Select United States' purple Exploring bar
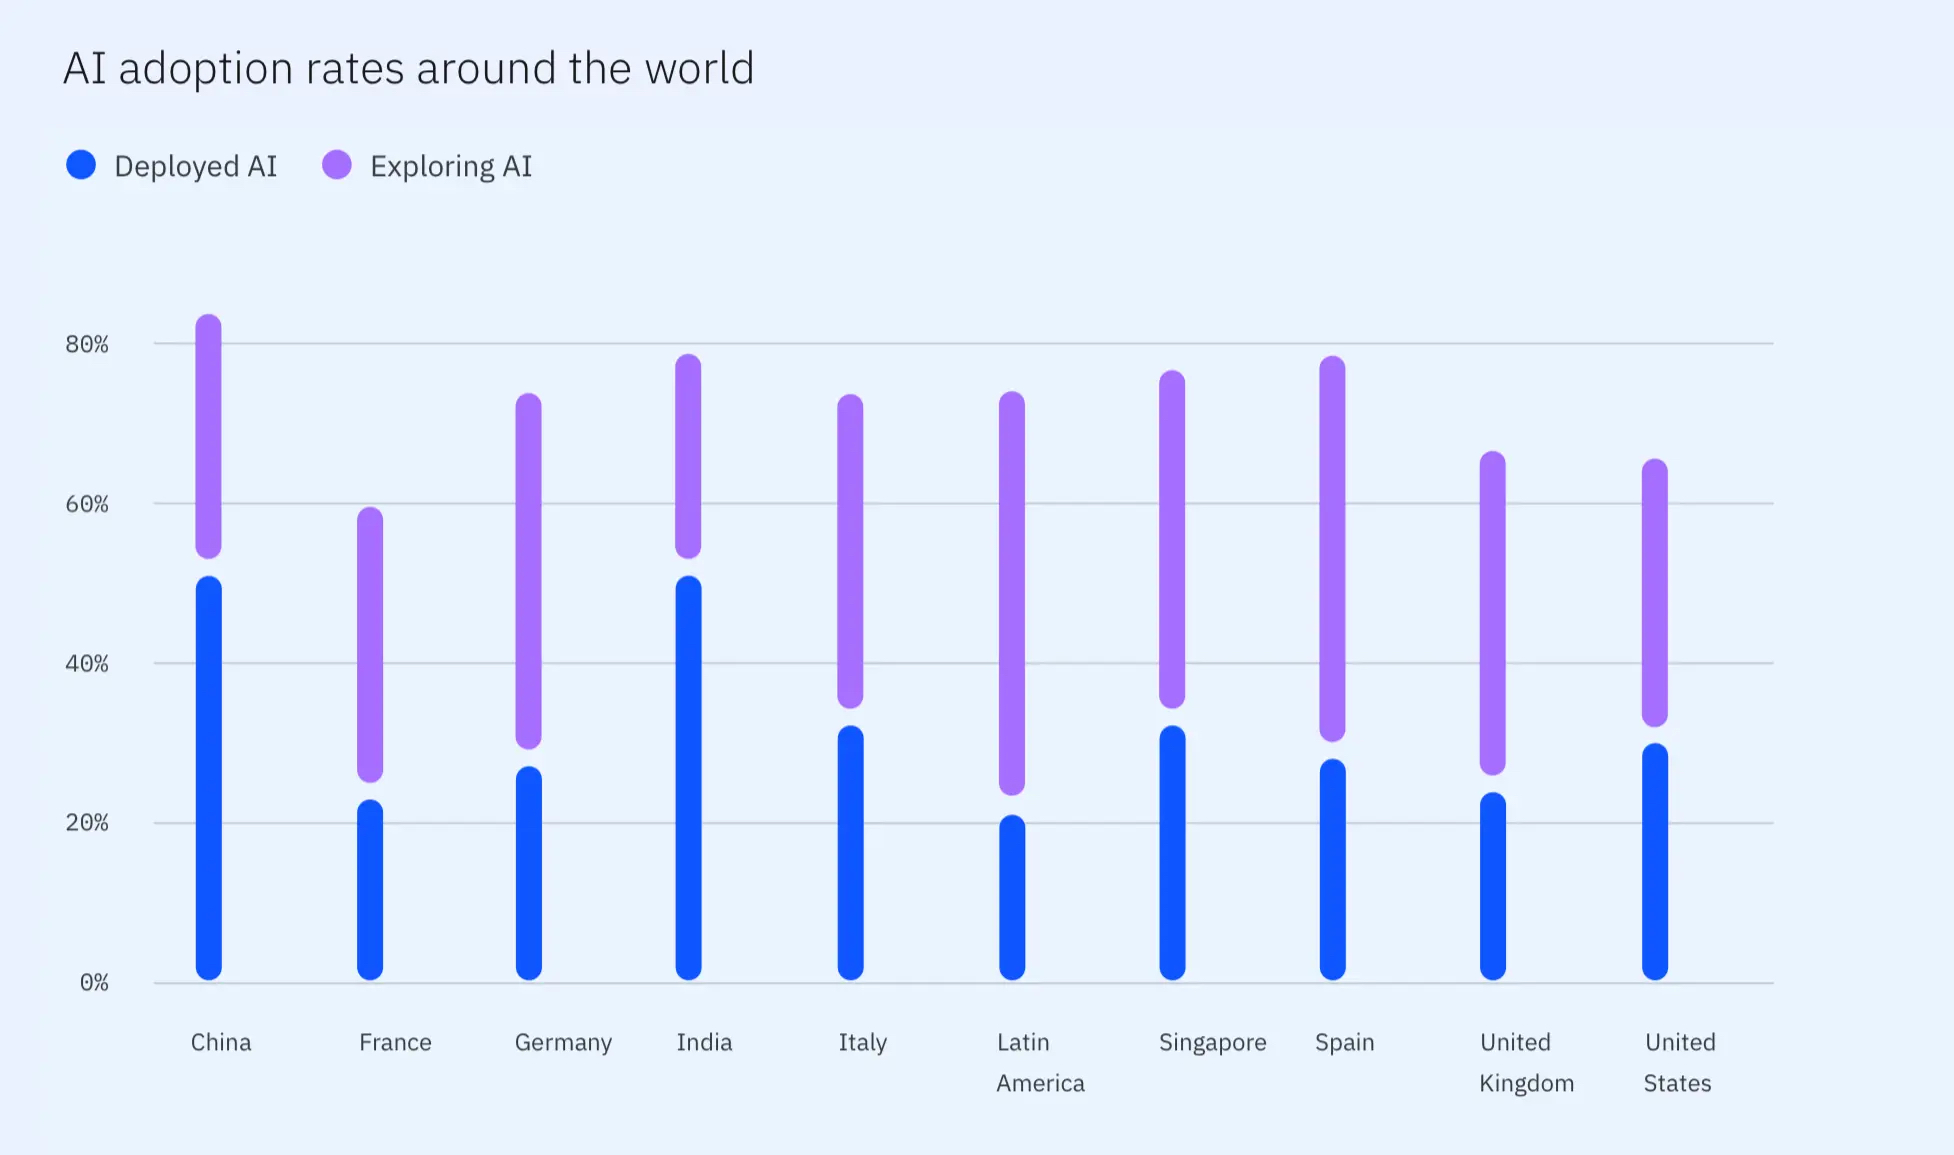The height and width of the screenshot is (1155, 1954). pyautogui.click(x=1655, y=592)
